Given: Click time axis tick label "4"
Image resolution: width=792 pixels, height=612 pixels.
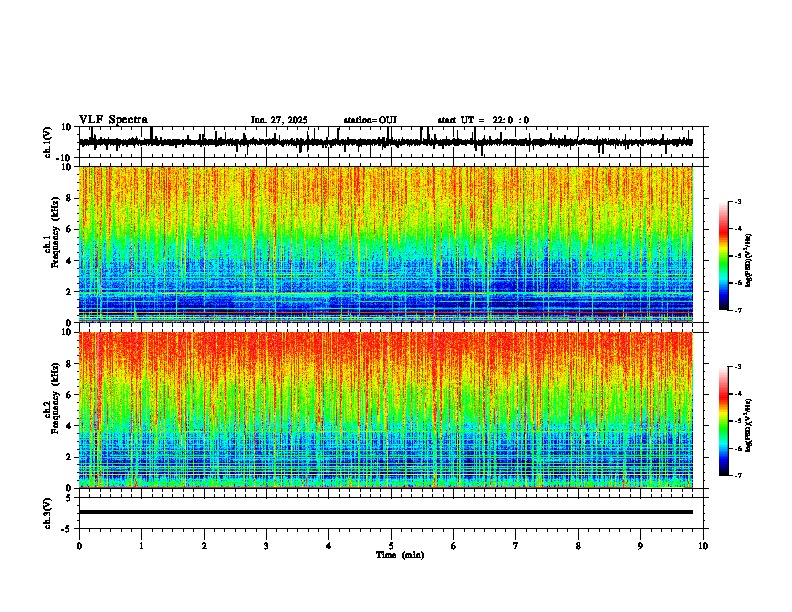Looking at the screenshot, I should coord(329,546).
